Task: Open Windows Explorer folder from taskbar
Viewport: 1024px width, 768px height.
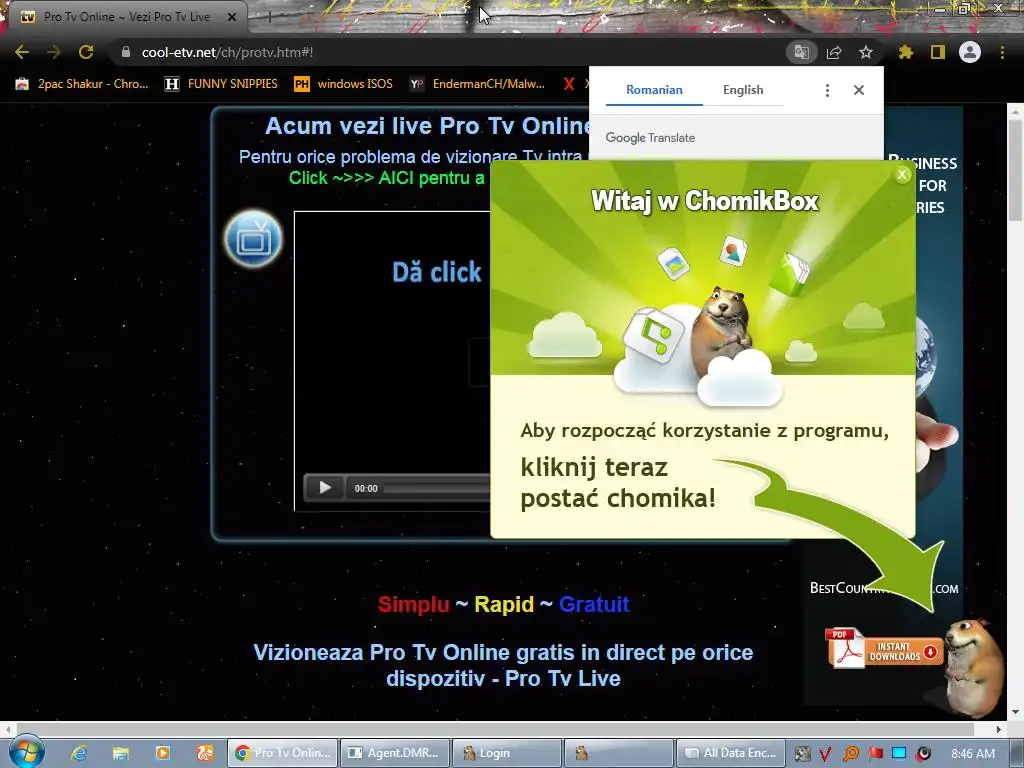Action: point(121,753)
